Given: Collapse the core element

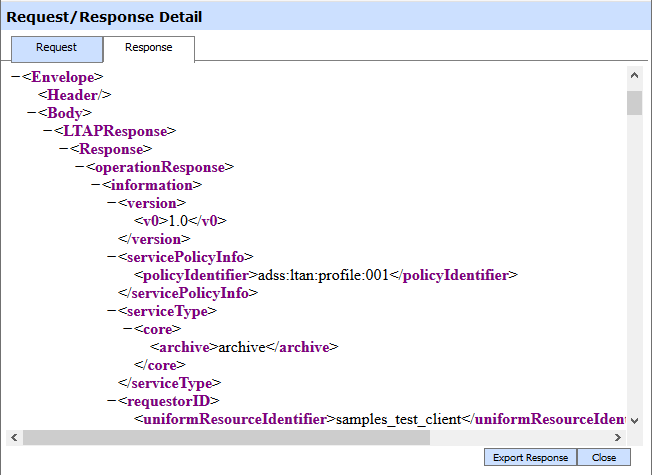Looking at the screenshot, I should pos(126,329).
